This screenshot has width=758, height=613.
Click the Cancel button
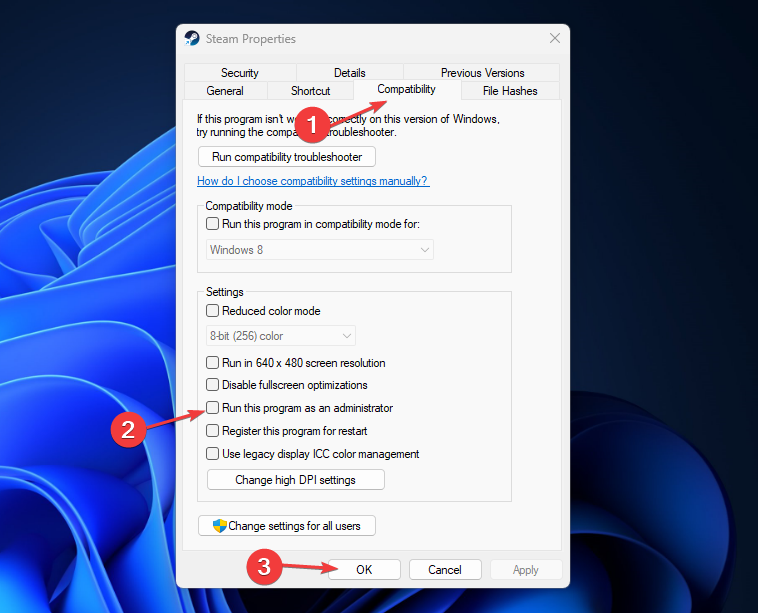pos(445,569)
